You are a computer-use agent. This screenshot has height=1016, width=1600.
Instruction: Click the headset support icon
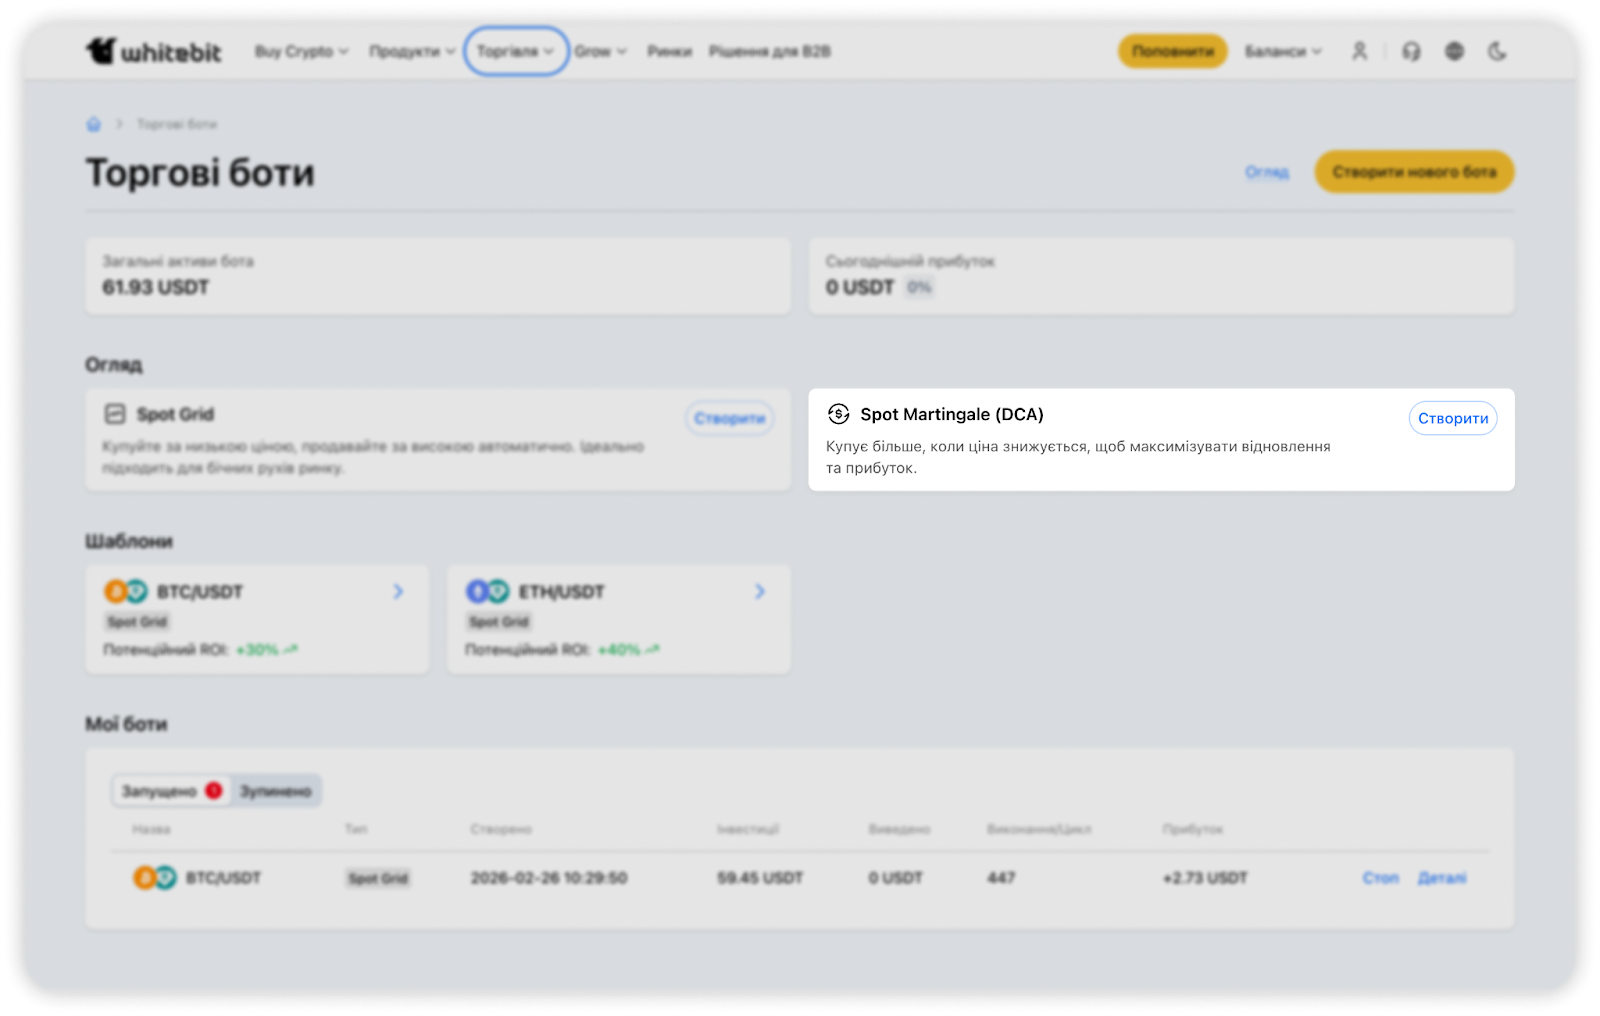click(x=1411, y=51)
